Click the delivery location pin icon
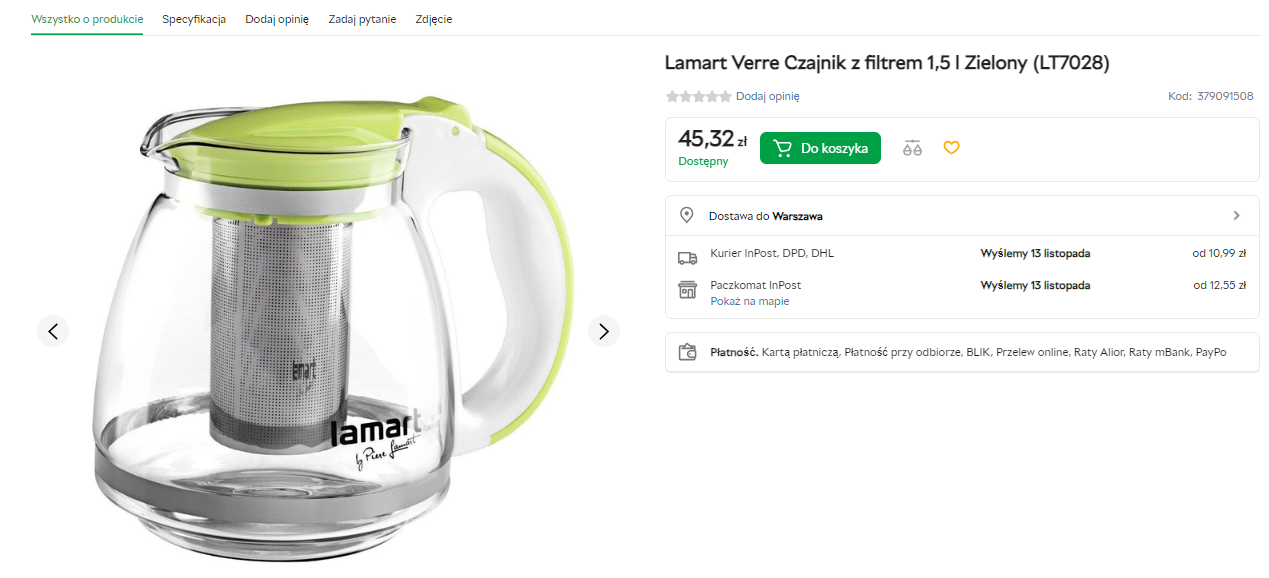The height and width of the screenshot is (578, 1269). click(687, 216)
